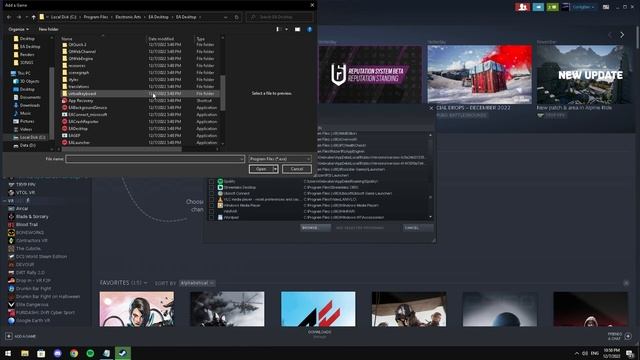Open file dialog help button

coord(309,29)
